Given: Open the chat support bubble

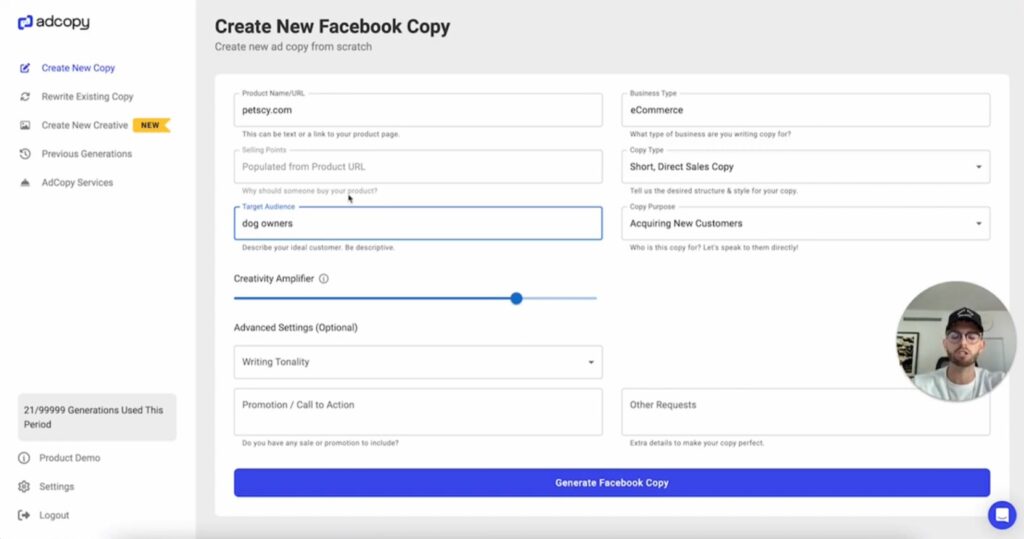Looking at the screenshot, I should coord(1002,515).
